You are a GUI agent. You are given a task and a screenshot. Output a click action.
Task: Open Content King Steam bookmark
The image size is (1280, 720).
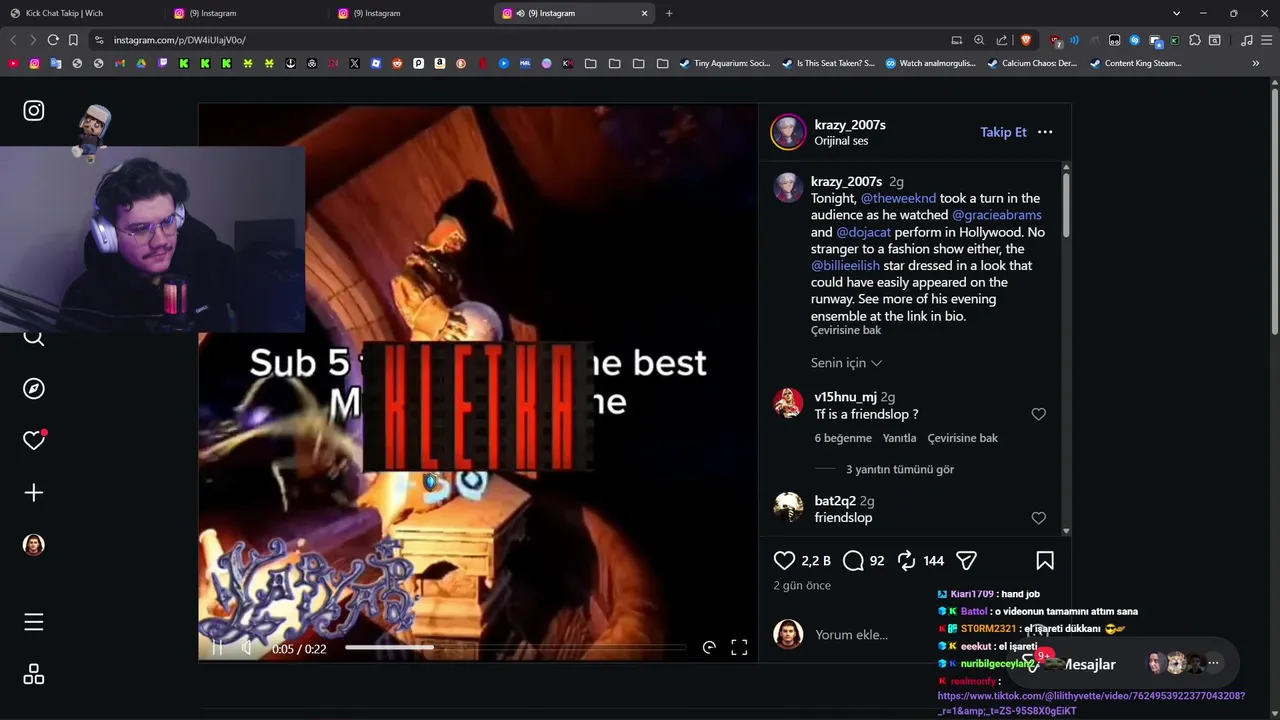click(1136, 63)
